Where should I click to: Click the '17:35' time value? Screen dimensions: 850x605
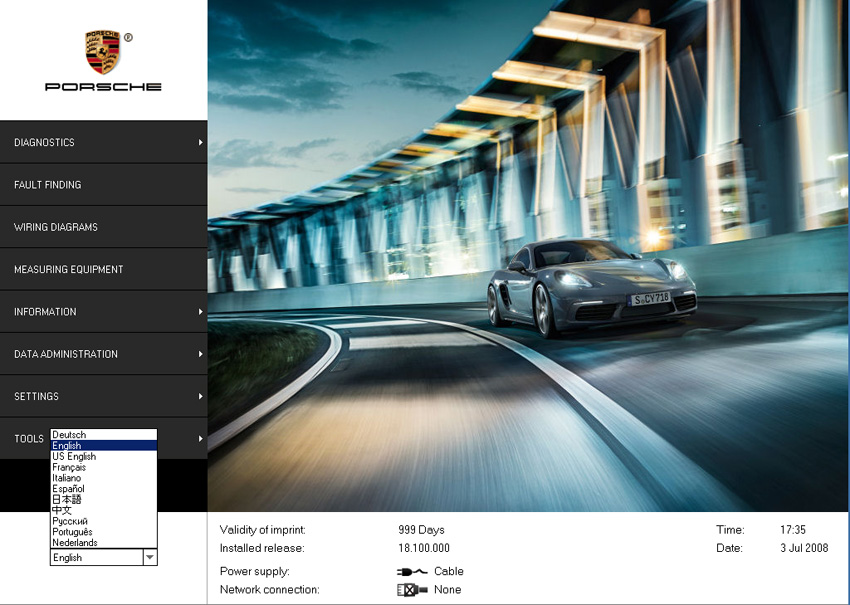pos(793,530)
